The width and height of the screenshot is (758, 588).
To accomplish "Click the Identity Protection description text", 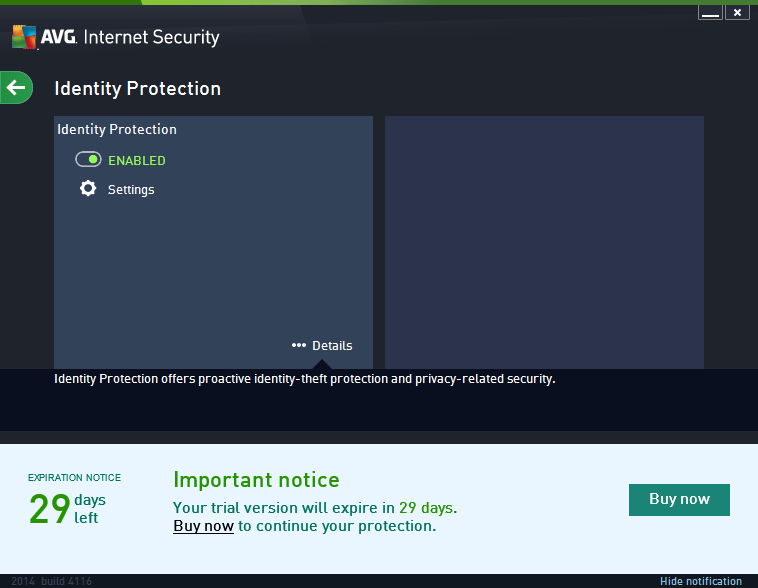I will click(304, 380).
